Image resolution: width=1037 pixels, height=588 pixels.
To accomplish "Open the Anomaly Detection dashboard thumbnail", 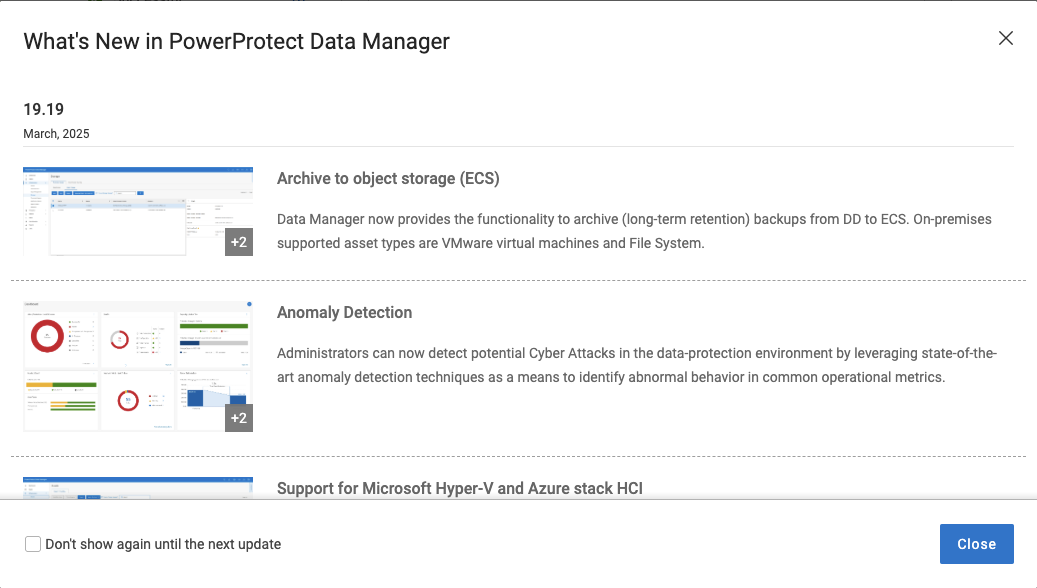I will click(138, 366).
